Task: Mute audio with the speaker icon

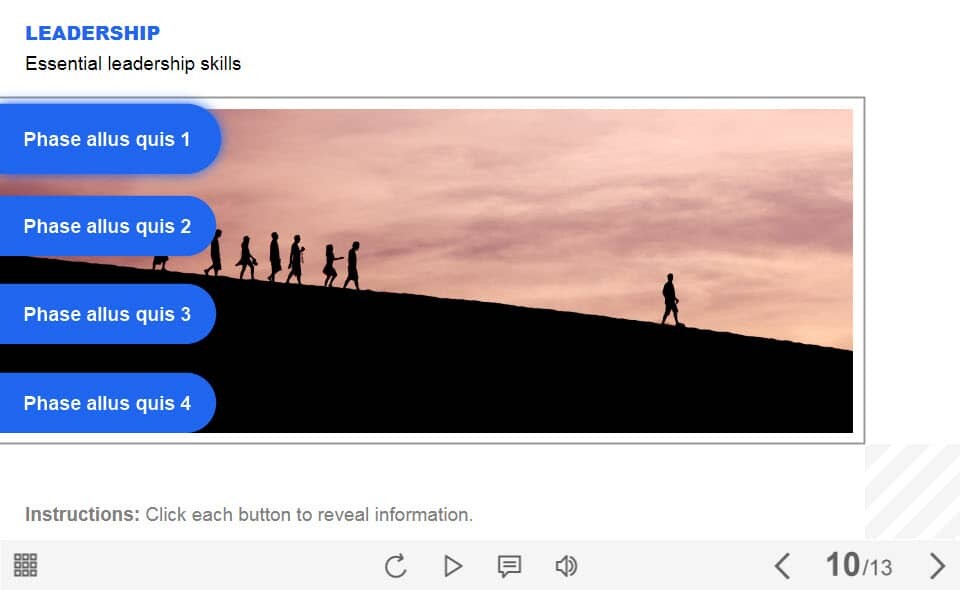Action: [566, 566]
